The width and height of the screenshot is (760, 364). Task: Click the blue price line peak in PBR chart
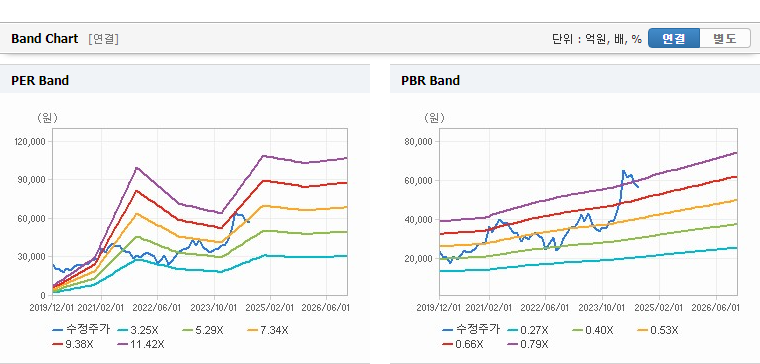[x=623, y=171]
